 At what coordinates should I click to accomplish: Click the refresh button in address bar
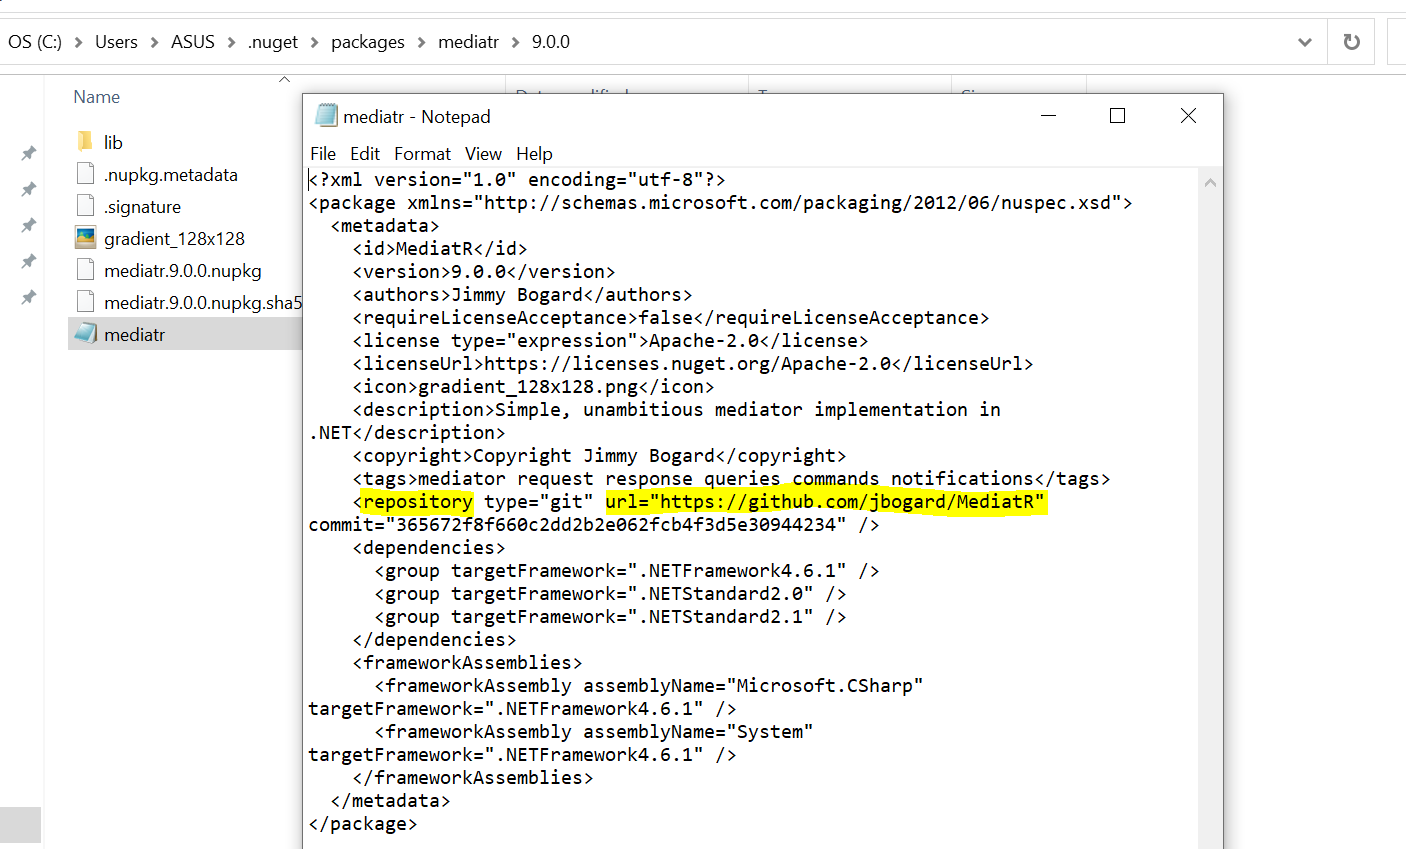pyautogui.click(x=1352, y=42)
